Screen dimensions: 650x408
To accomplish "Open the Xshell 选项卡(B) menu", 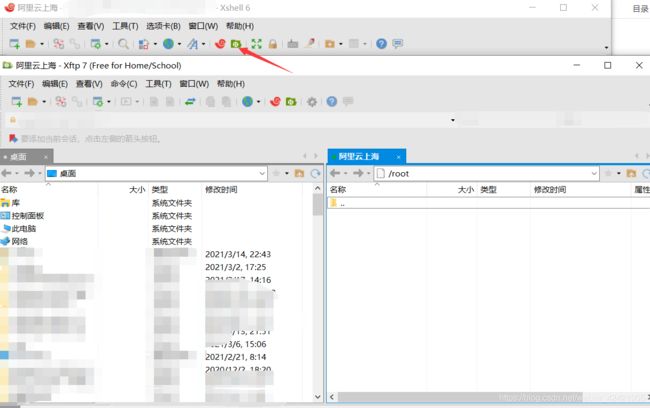I will click(163, 26).
